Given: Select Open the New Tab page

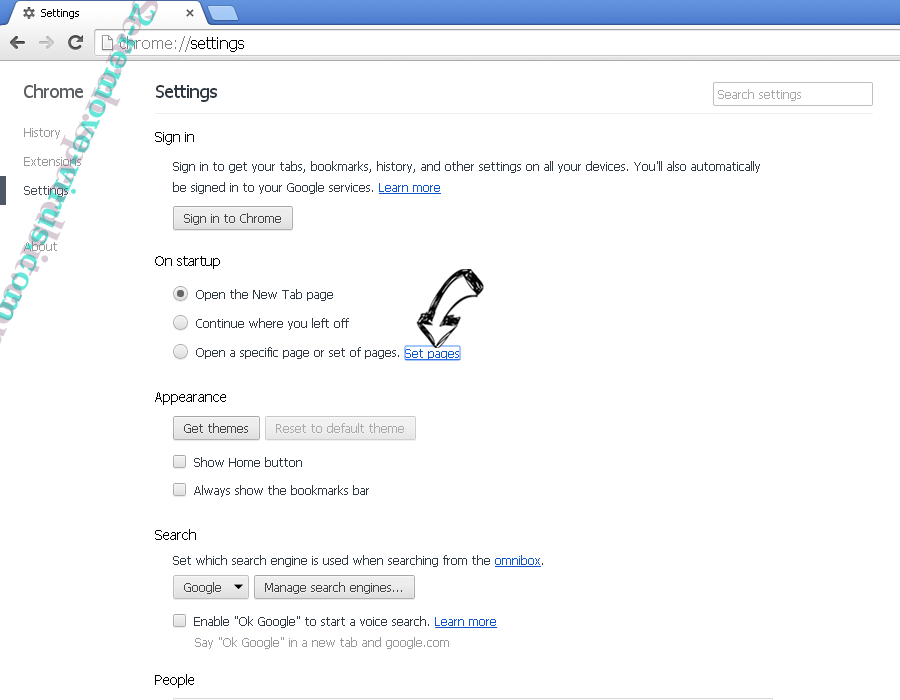Looking at the screenshot, I should pyautogui.click(x=180, y=294).
